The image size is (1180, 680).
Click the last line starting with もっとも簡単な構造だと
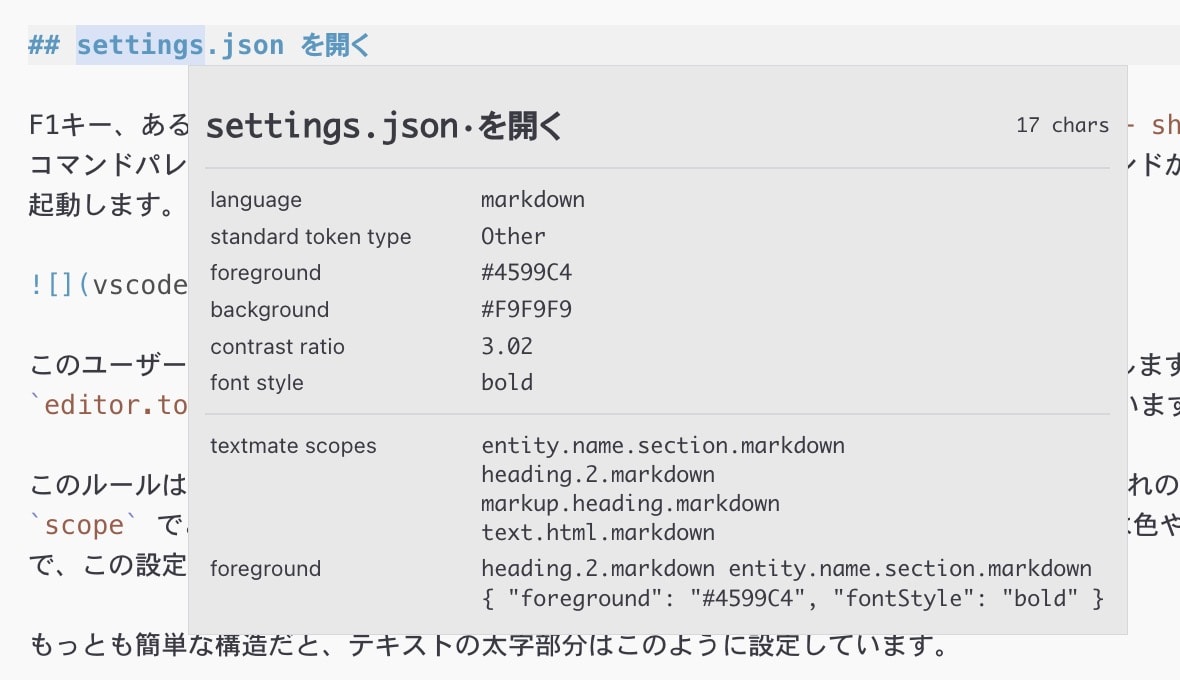pyautogui.click(x=488, y=646)
